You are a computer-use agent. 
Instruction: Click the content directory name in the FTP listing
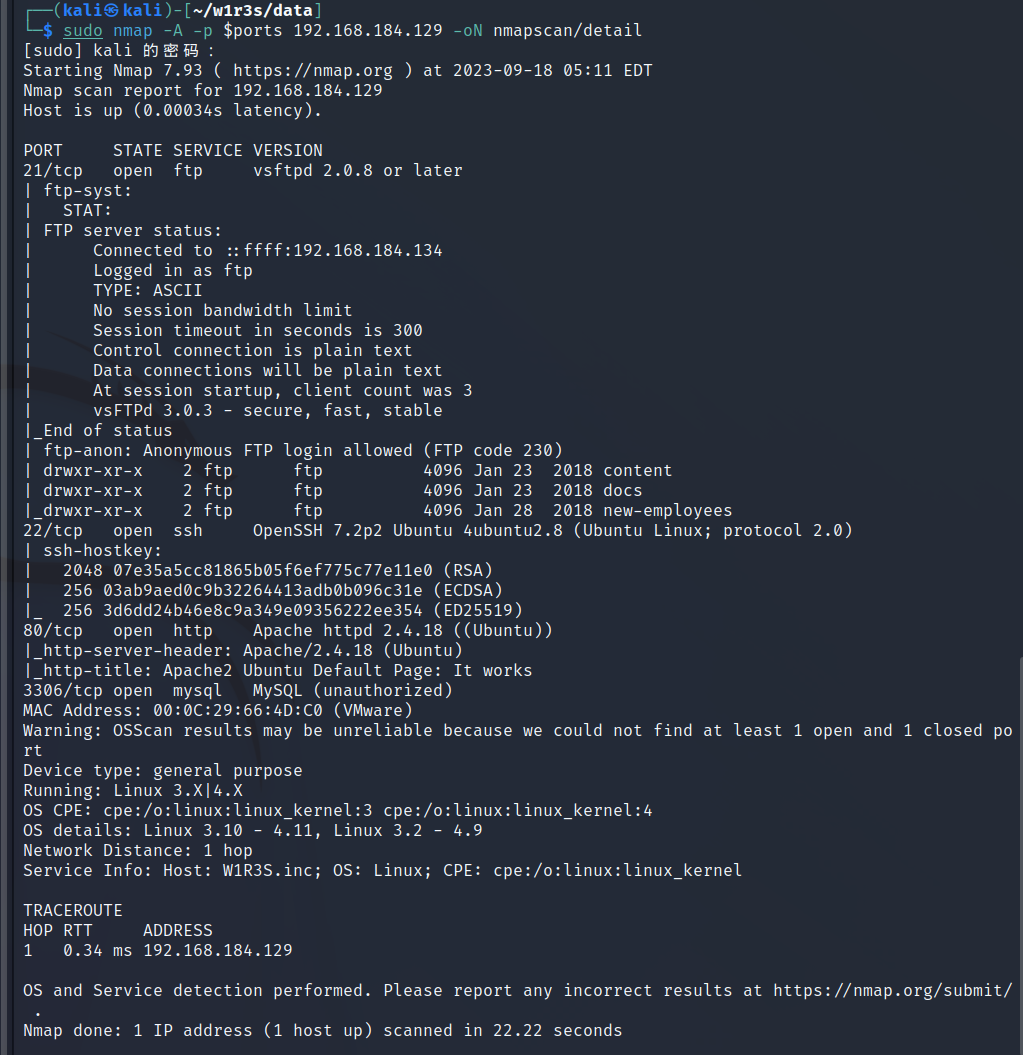[637, 471]
